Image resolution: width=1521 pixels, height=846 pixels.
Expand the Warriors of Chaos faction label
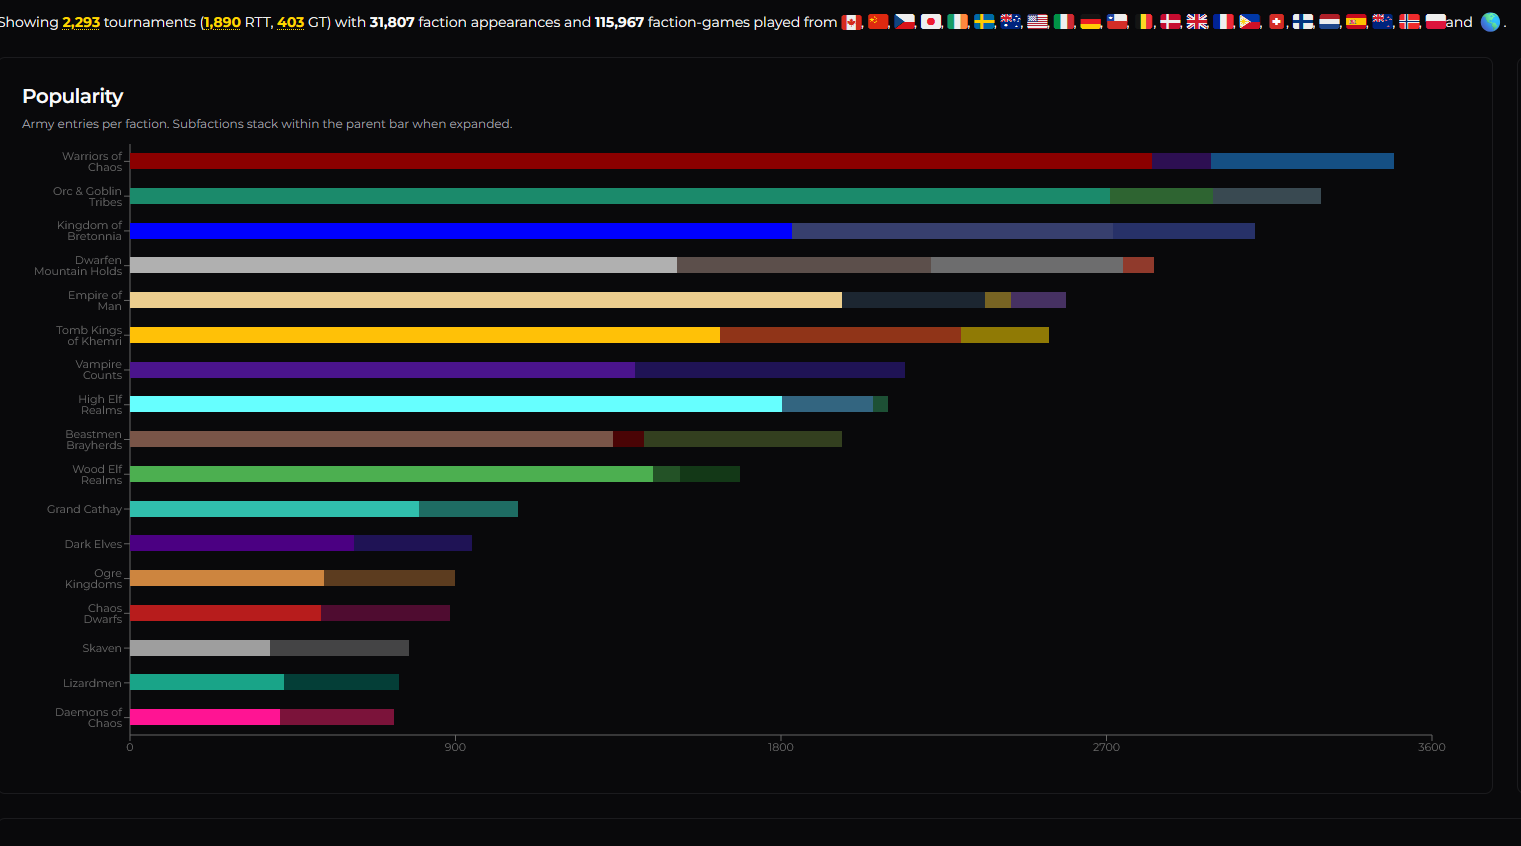coord(92,162)
